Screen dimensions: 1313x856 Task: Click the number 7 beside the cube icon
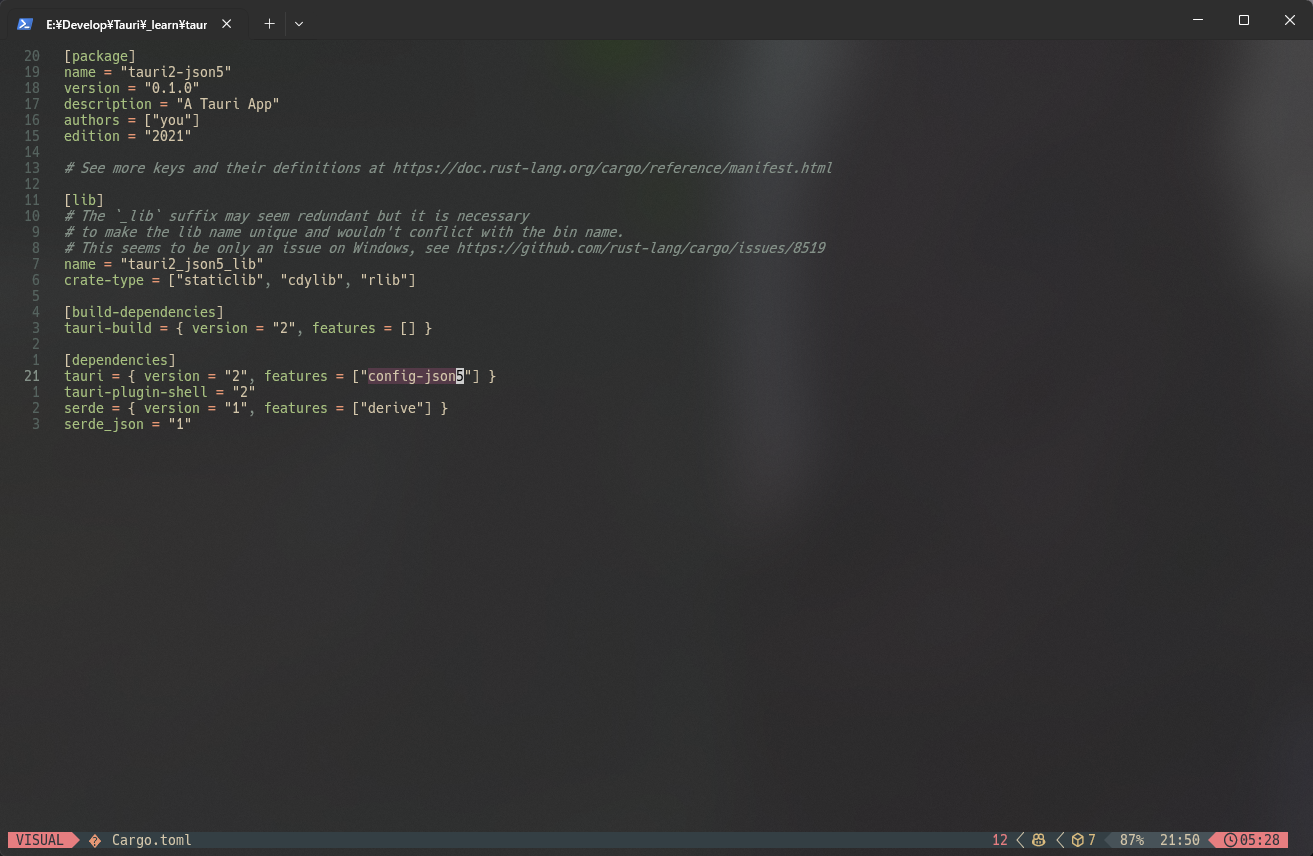[x=1092, y=840]
